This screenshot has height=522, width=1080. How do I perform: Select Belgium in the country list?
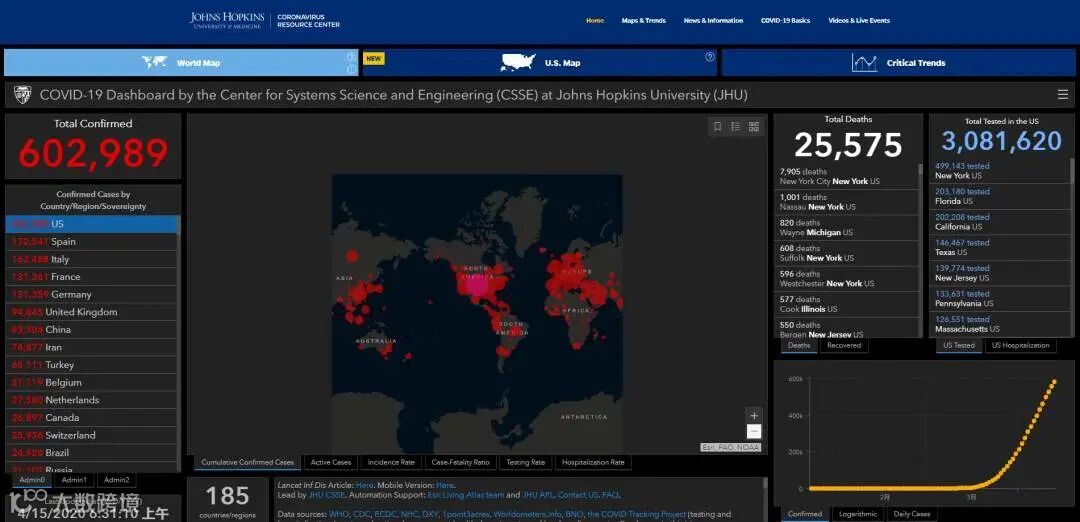[92, 383]
